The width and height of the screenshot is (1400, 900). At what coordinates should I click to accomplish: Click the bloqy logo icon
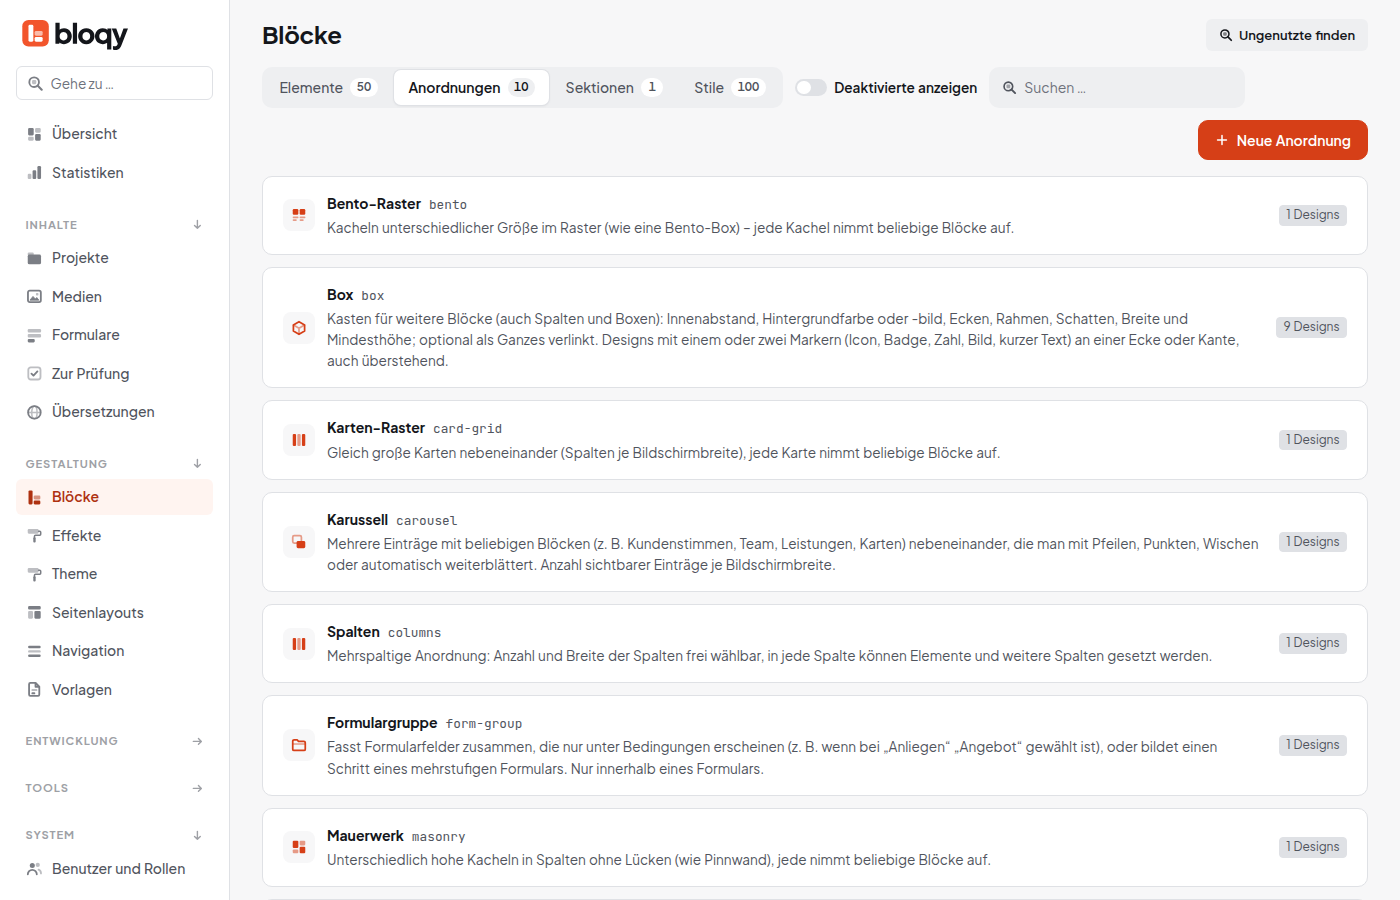tap(35, 34)
